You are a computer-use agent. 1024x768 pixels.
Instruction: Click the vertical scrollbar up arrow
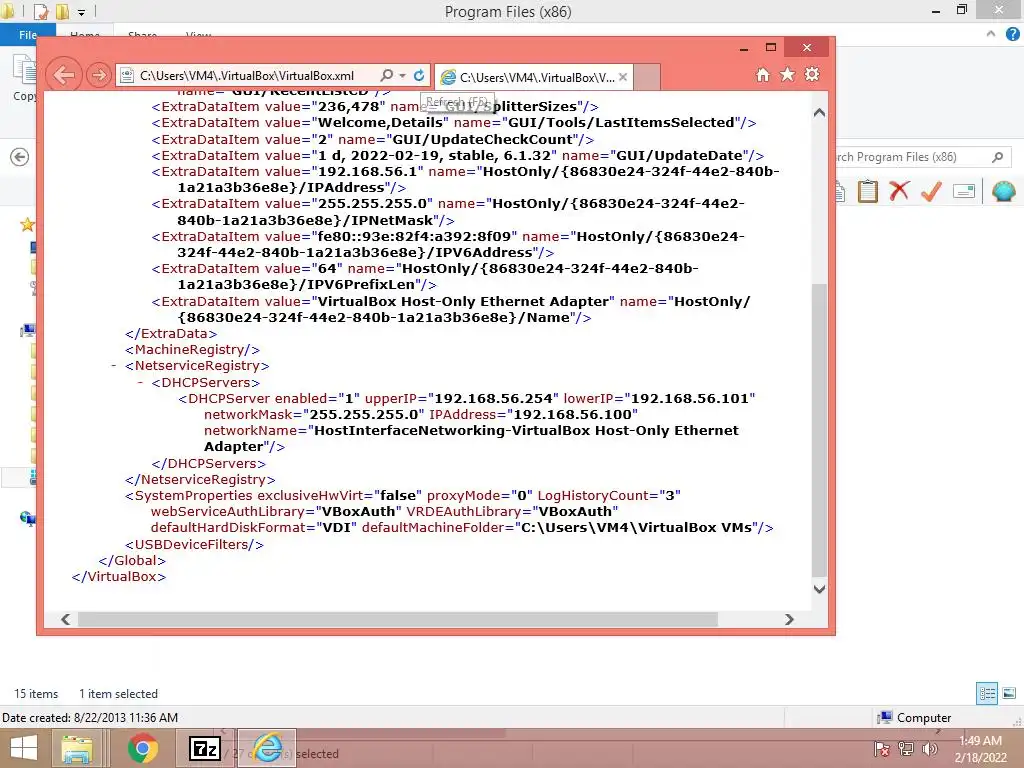(819, 113)
